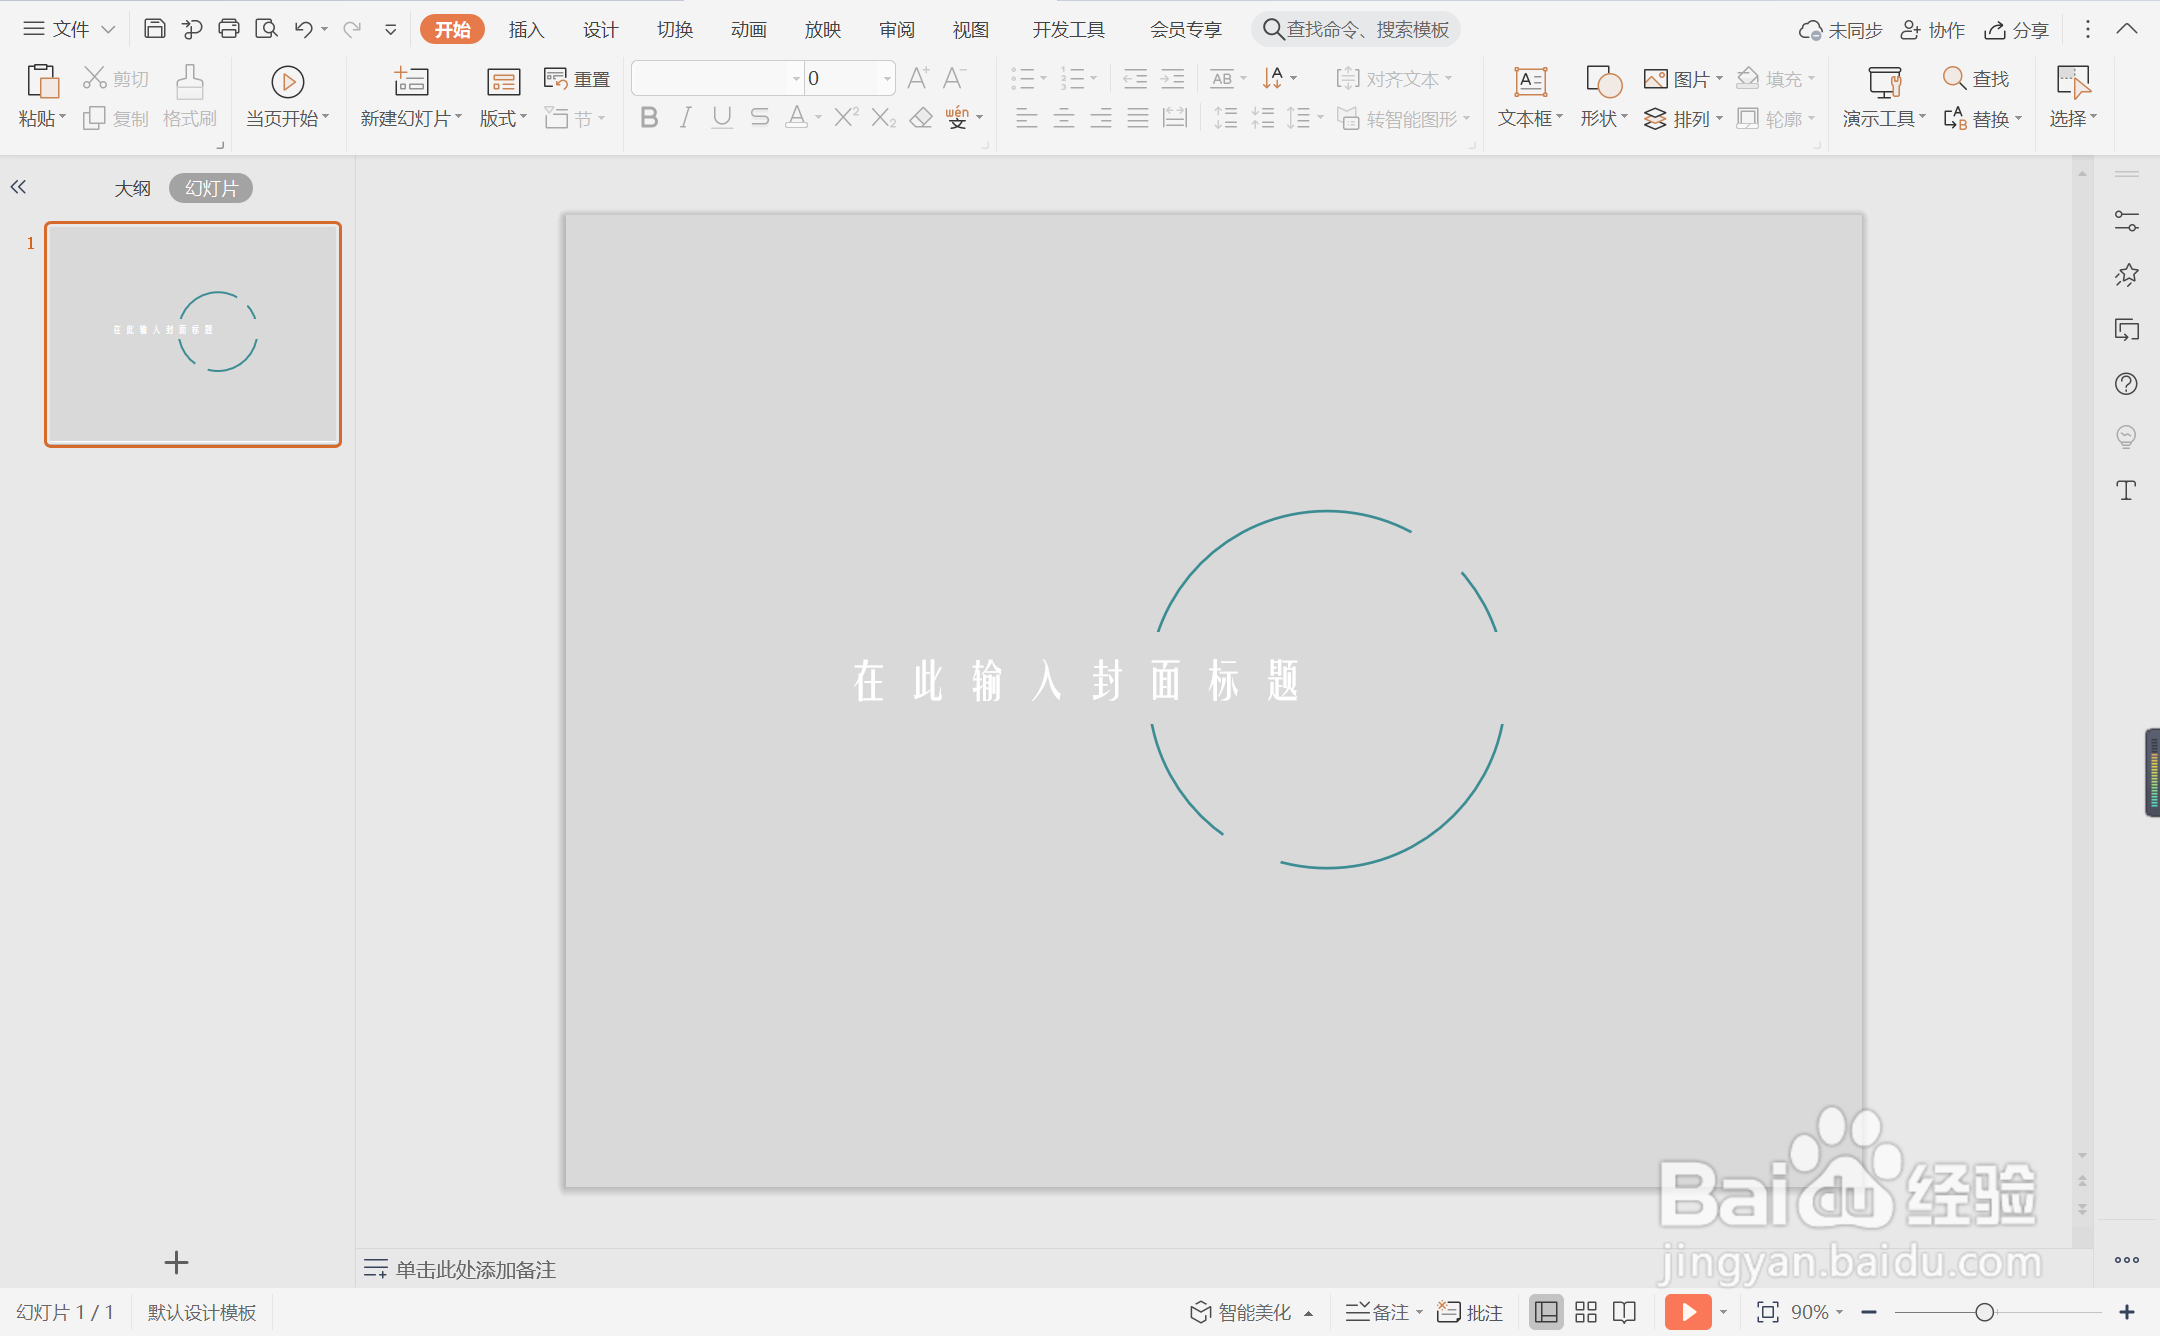Click the Undo arrow icon
Screen dimensions: 2160x1336
point(303,29)
